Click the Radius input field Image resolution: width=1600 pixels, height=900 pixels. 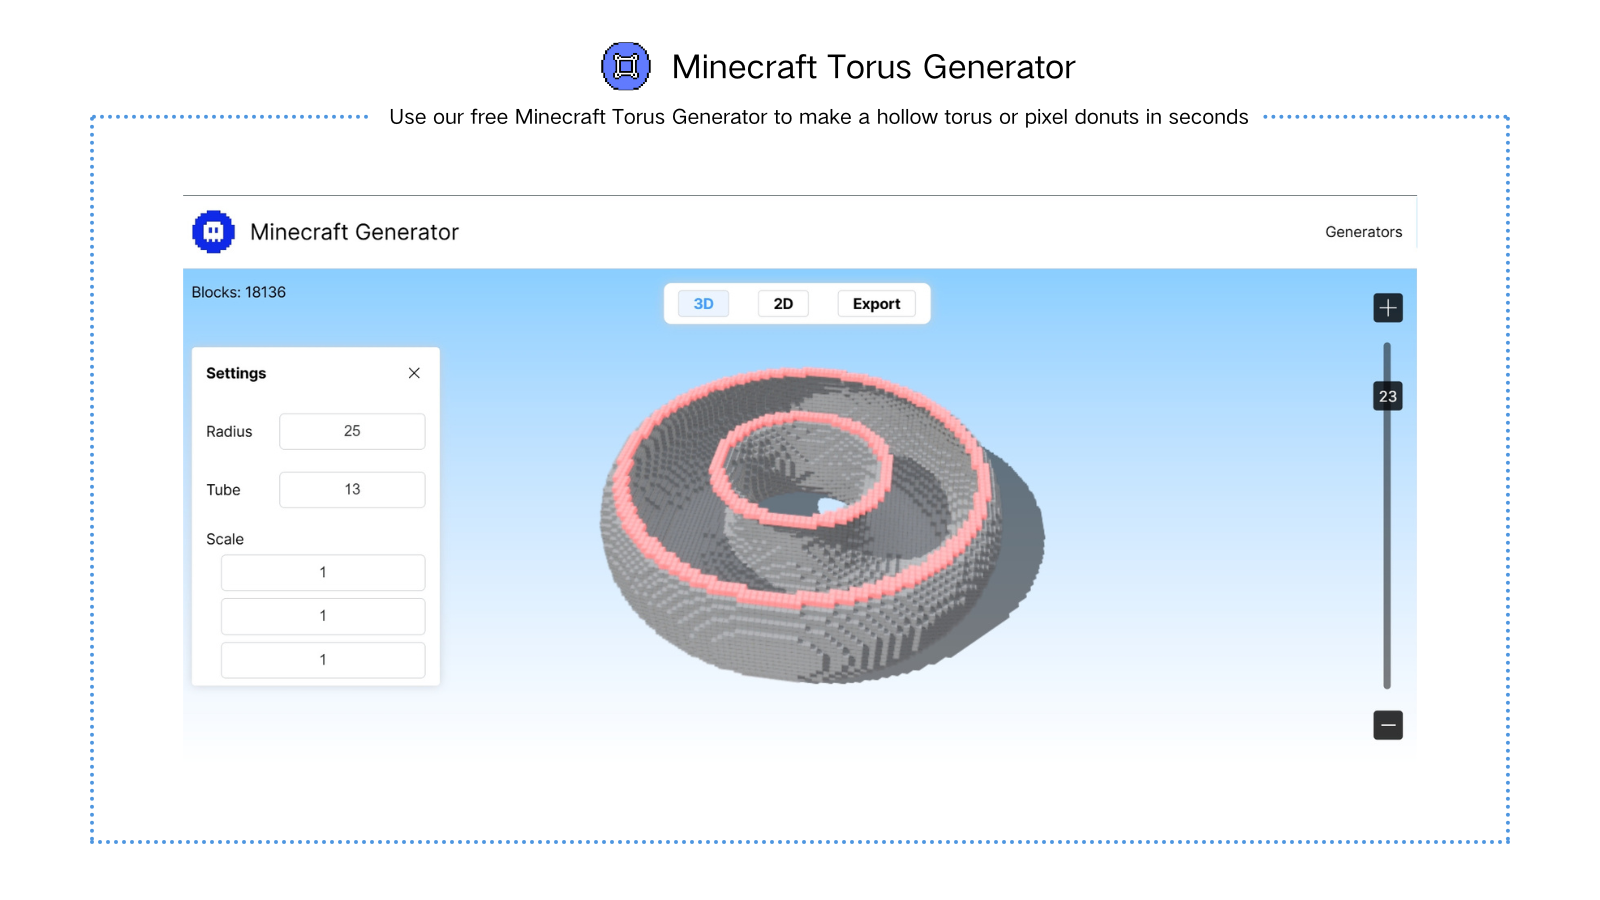pos(352,431)
